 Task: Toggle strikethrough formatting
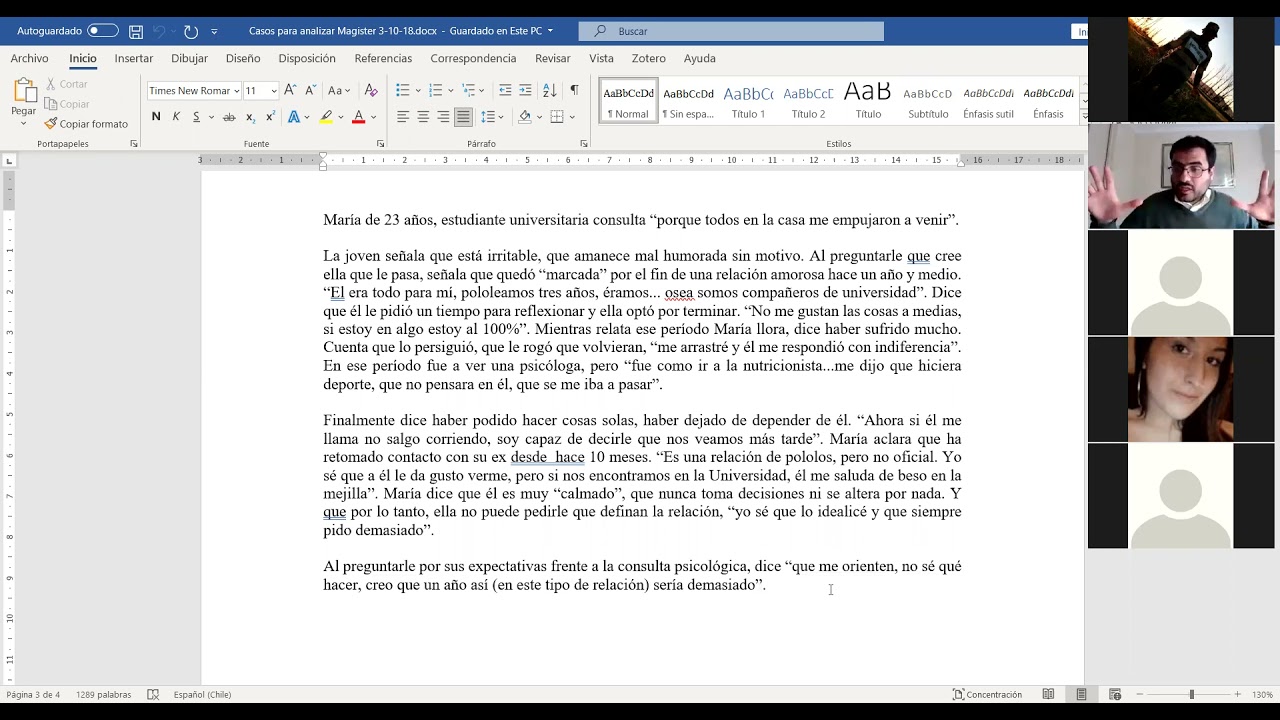tap(229, 117)
